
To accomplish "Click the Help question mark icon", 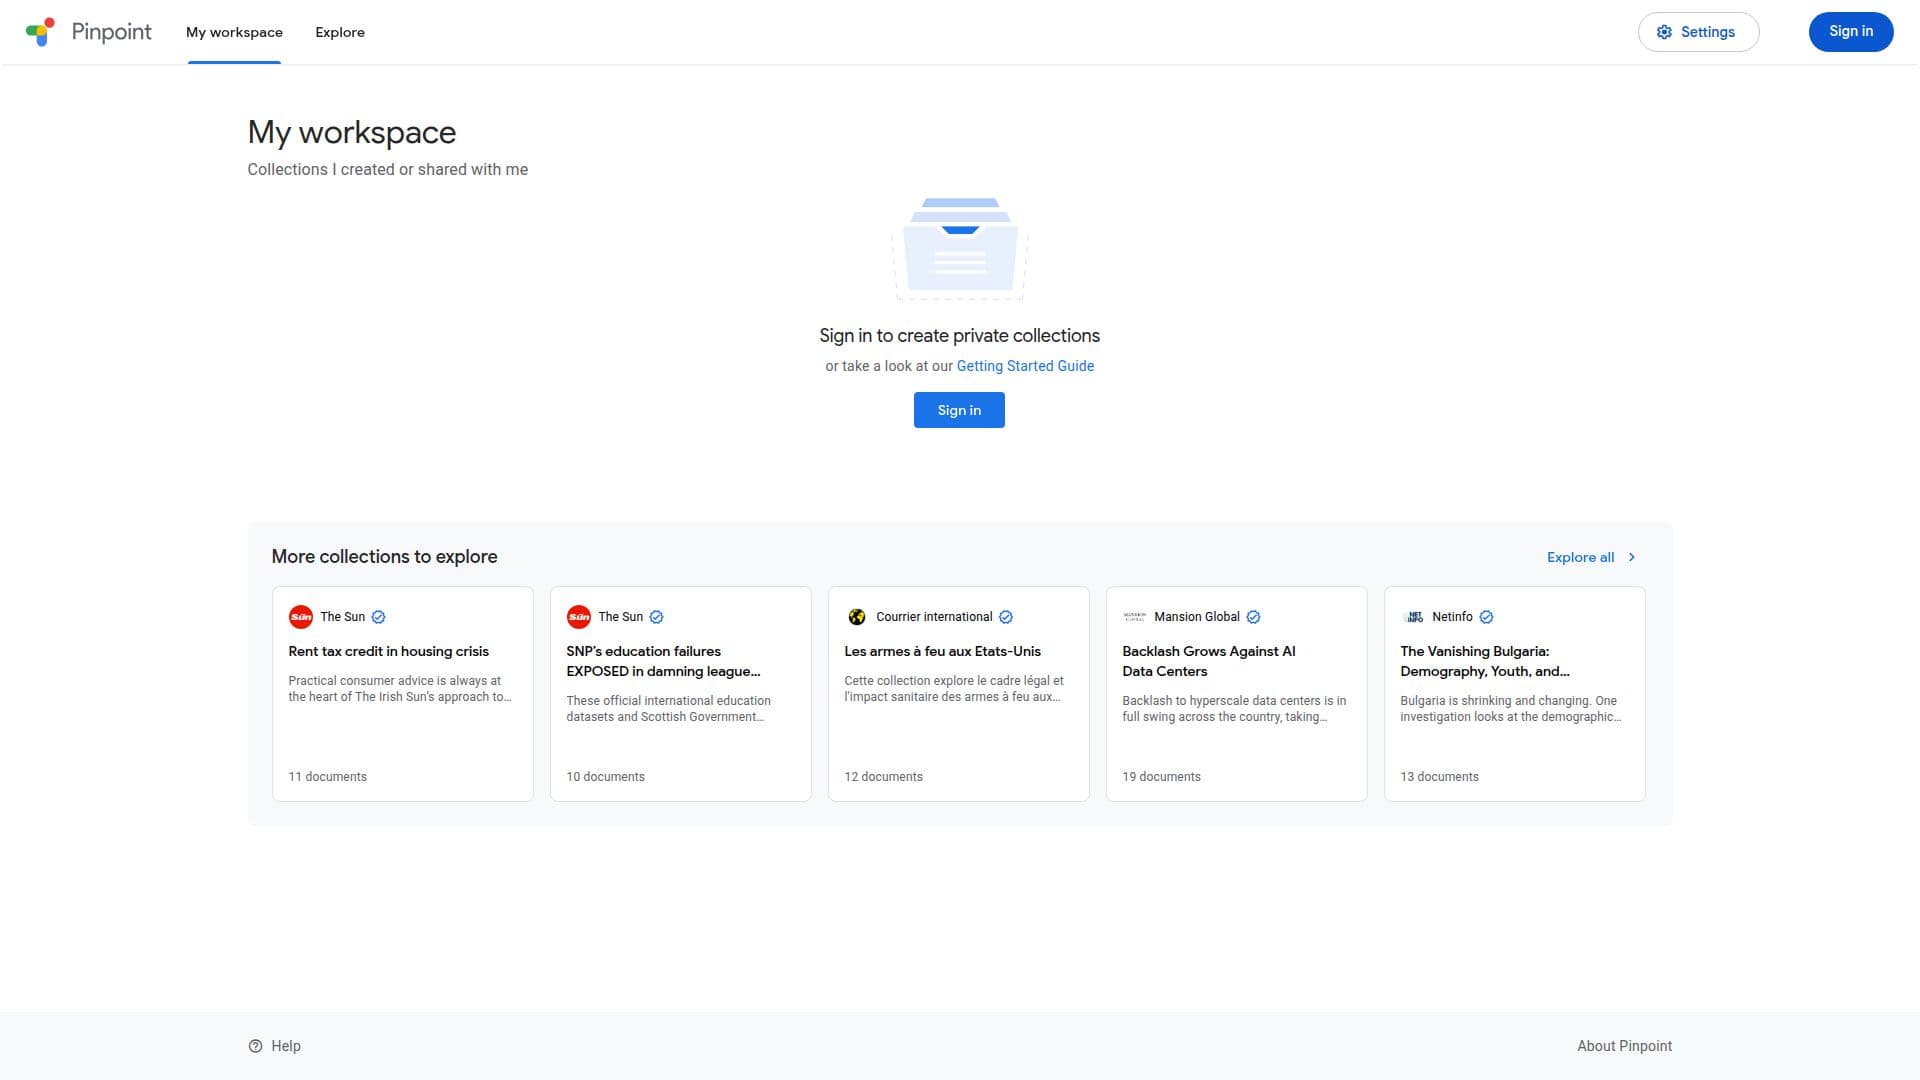I will [255, 1046].
